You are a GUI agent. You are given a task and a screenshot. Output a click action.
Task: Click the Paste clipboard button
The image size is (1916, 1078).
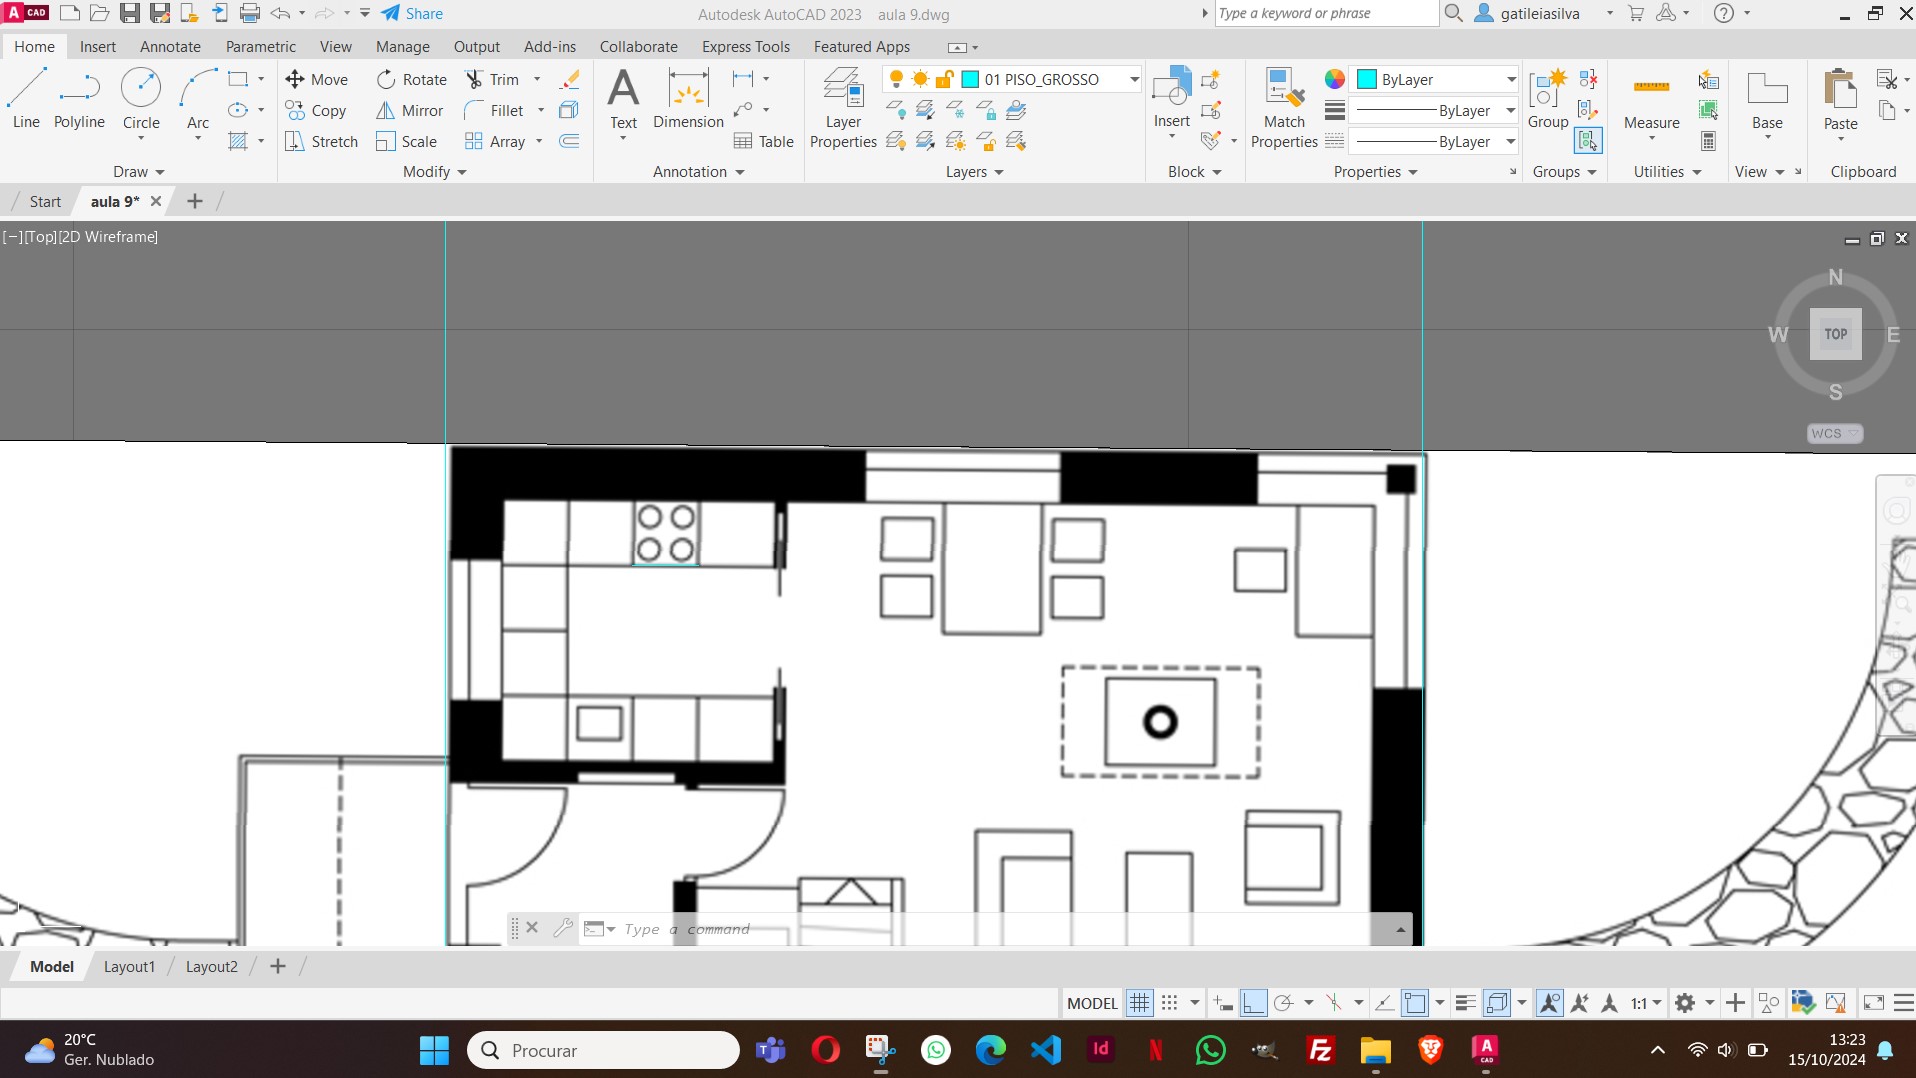pos(1840,99)
